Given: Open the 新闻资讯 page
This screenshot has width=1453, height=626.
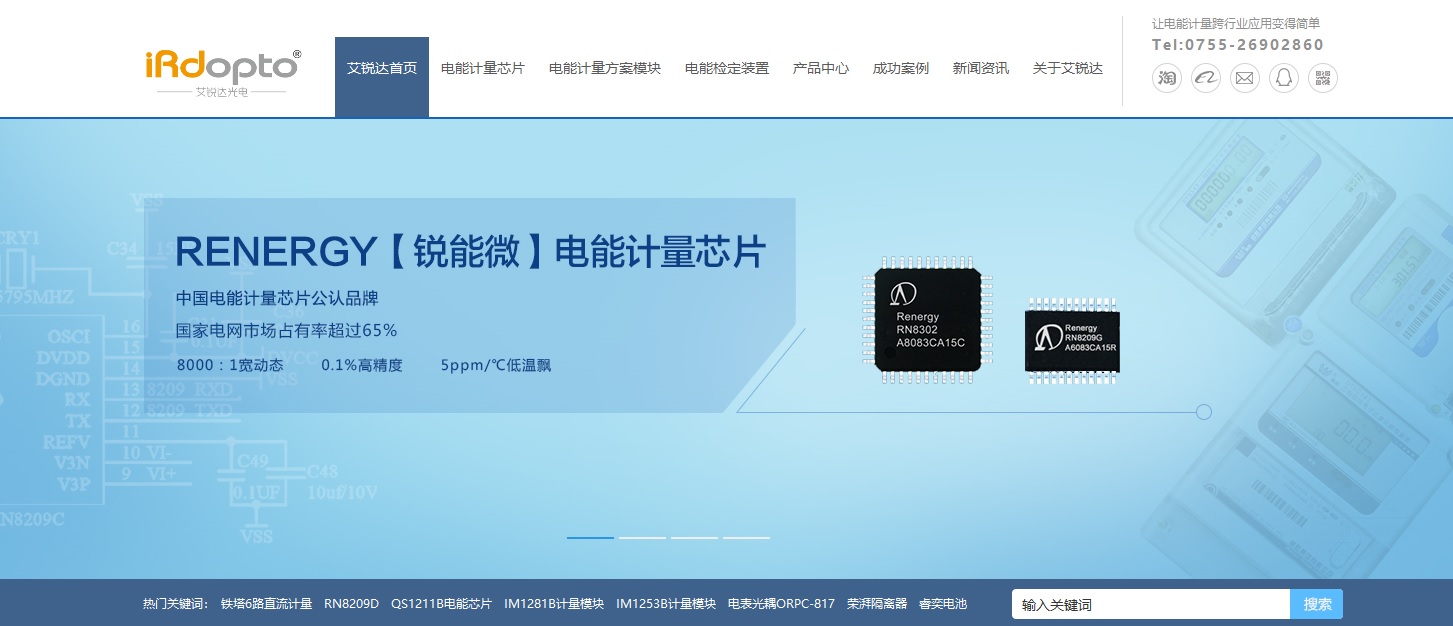Looking at the screenshot, I should [981, 69].
